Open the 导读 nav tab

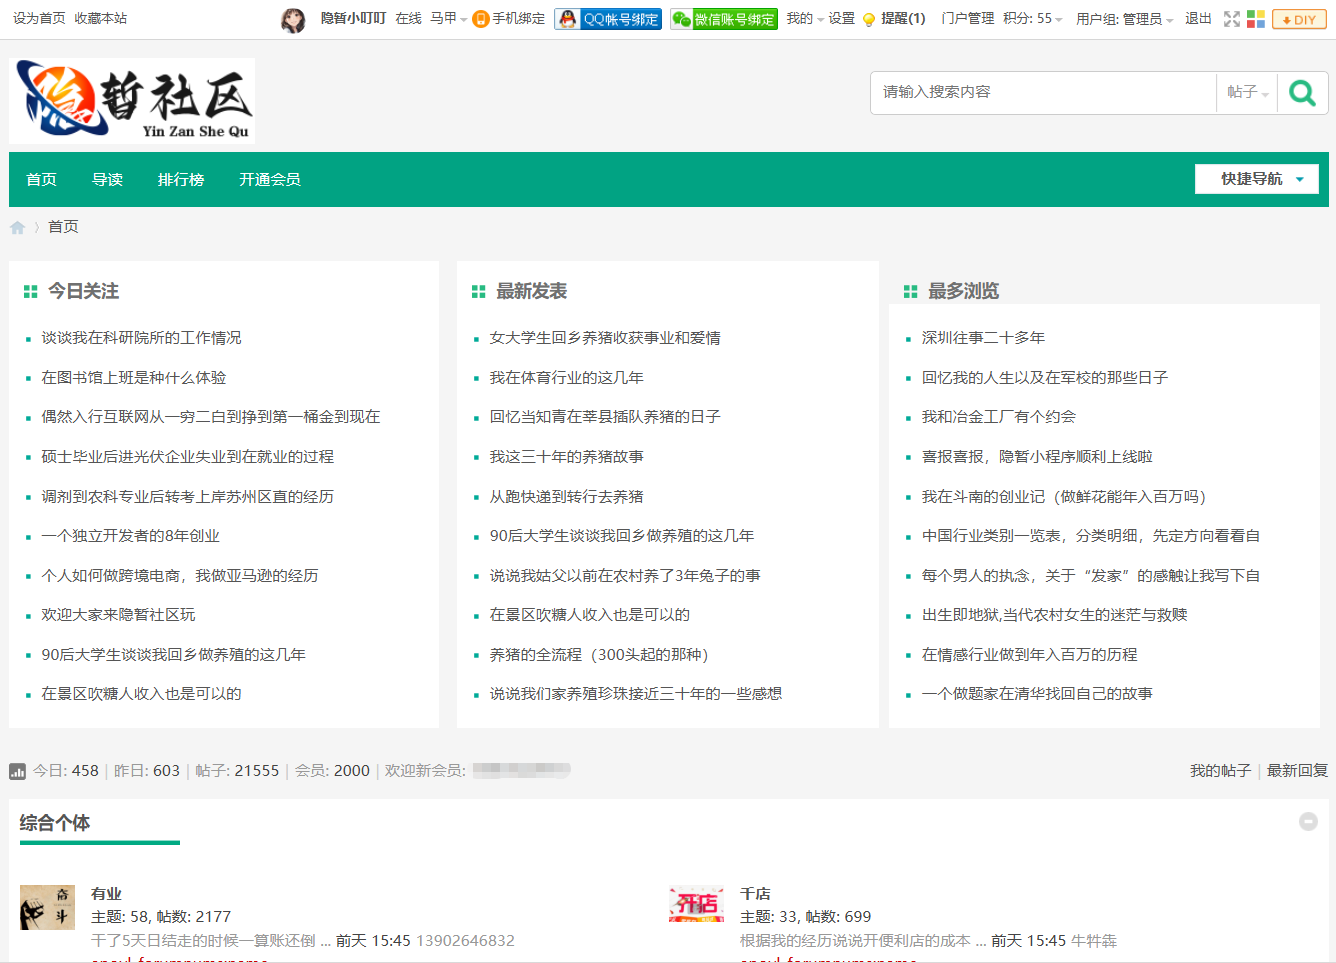(107, 180)
